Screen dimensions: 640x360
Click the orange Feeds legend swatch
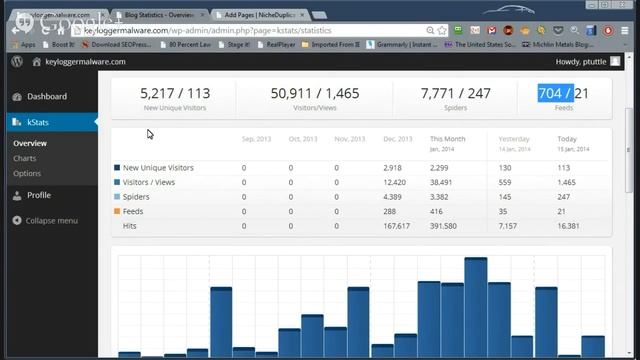pyautogui.click(x=117, y=211)
